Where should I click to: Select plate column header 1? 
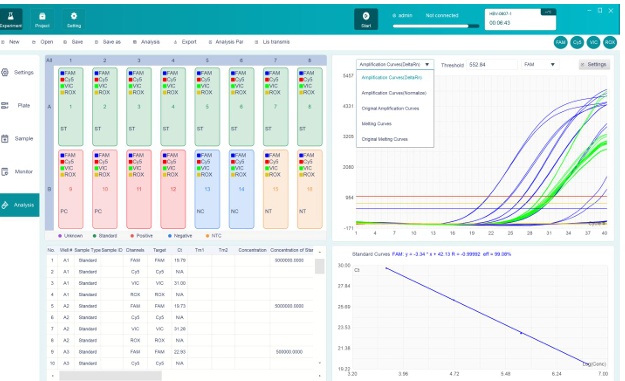[x=71, y=61]
